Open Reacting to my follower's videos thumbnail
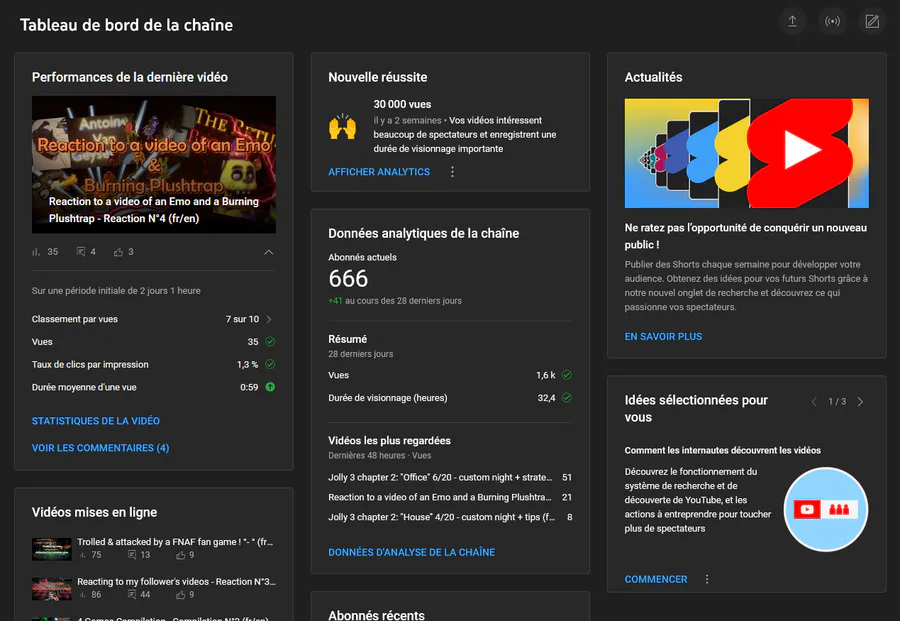This screenshot has height=621, width=900. coord(52,589)
